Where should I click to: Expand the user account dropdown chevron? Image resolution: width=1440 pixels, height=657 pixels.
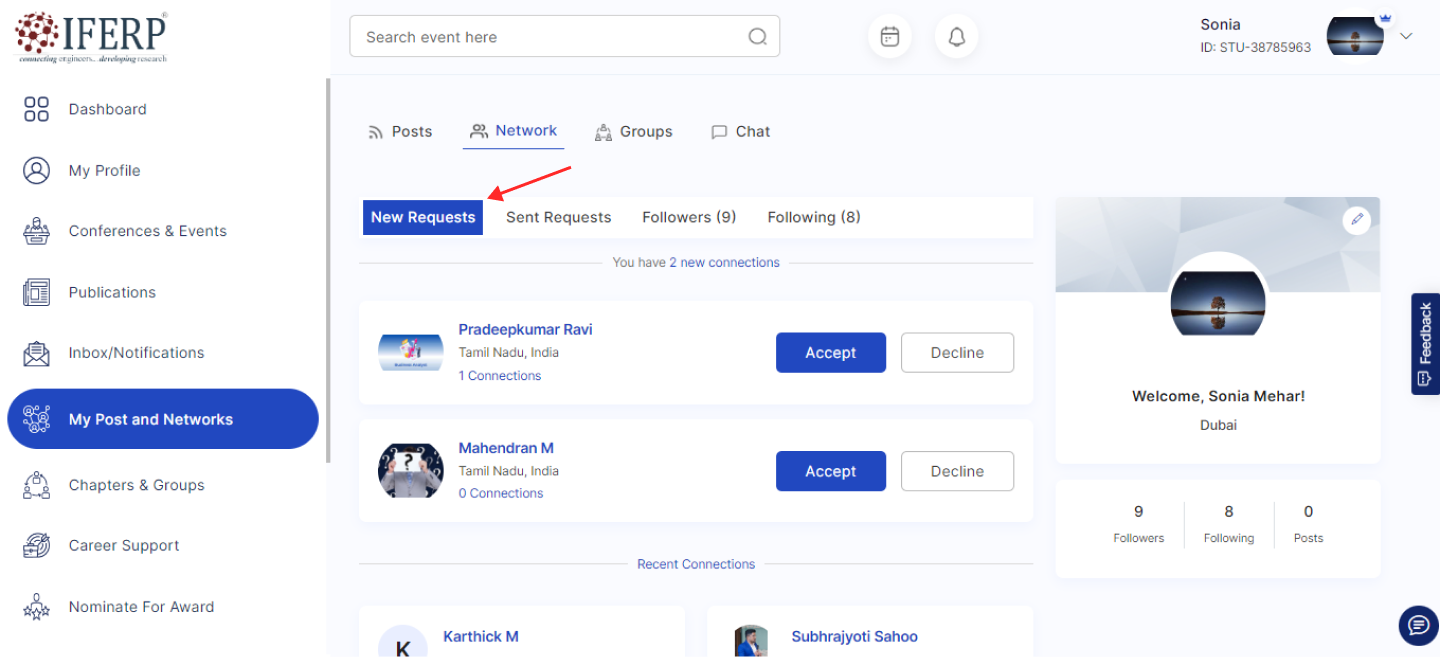point(1406,36)
